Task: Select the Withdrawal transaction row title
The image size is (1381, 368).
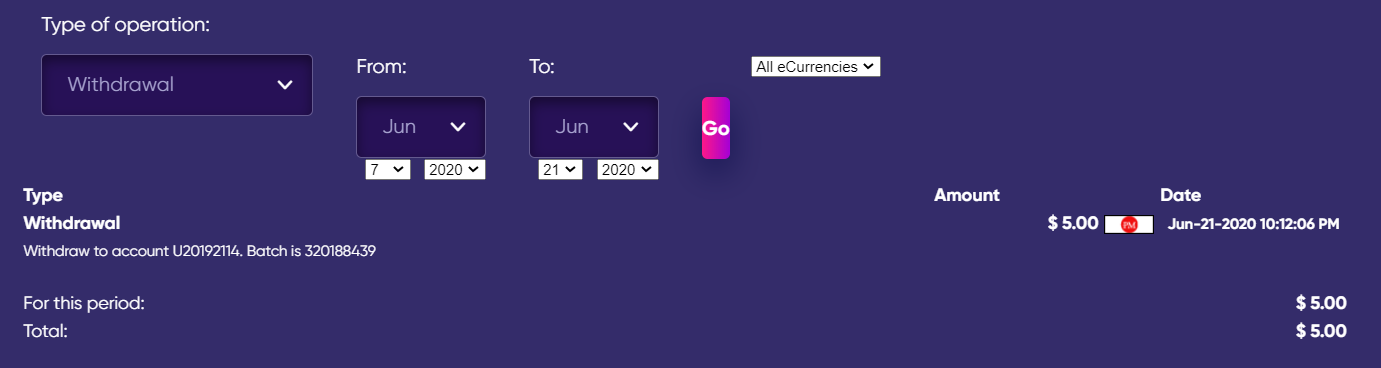Action: pyautogui.click(x=72, y=223)
